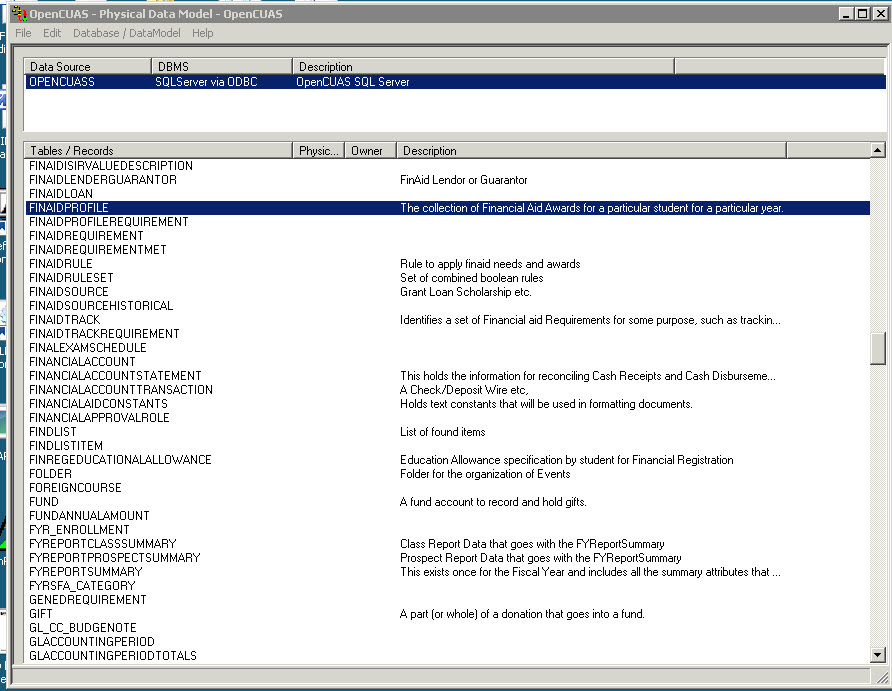The image size is (892, 691).
Task: Select the FYRSFA_CATEGORY table
Action: click(82, 586)
